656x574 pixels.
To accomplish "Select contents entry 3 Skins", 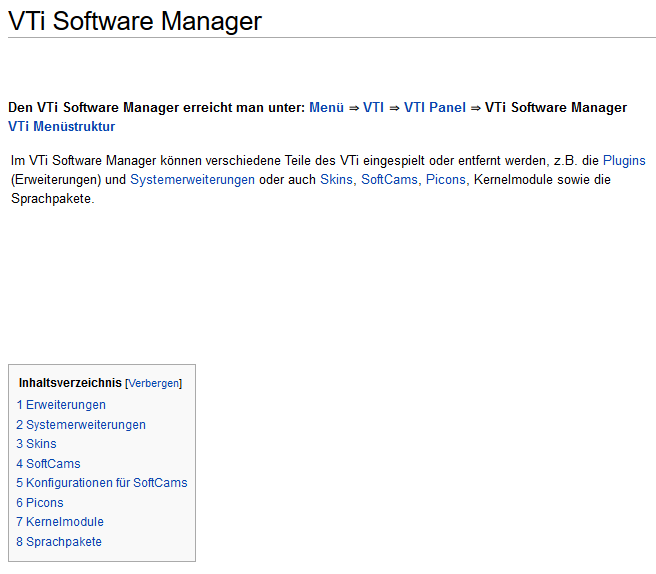I will (36, 444).
